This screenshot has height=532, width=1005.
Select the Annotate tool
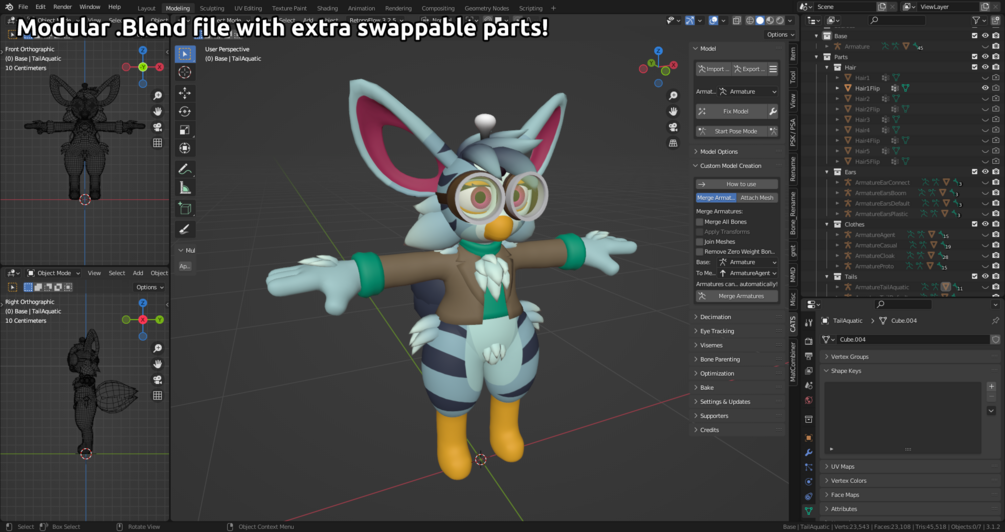185,169
